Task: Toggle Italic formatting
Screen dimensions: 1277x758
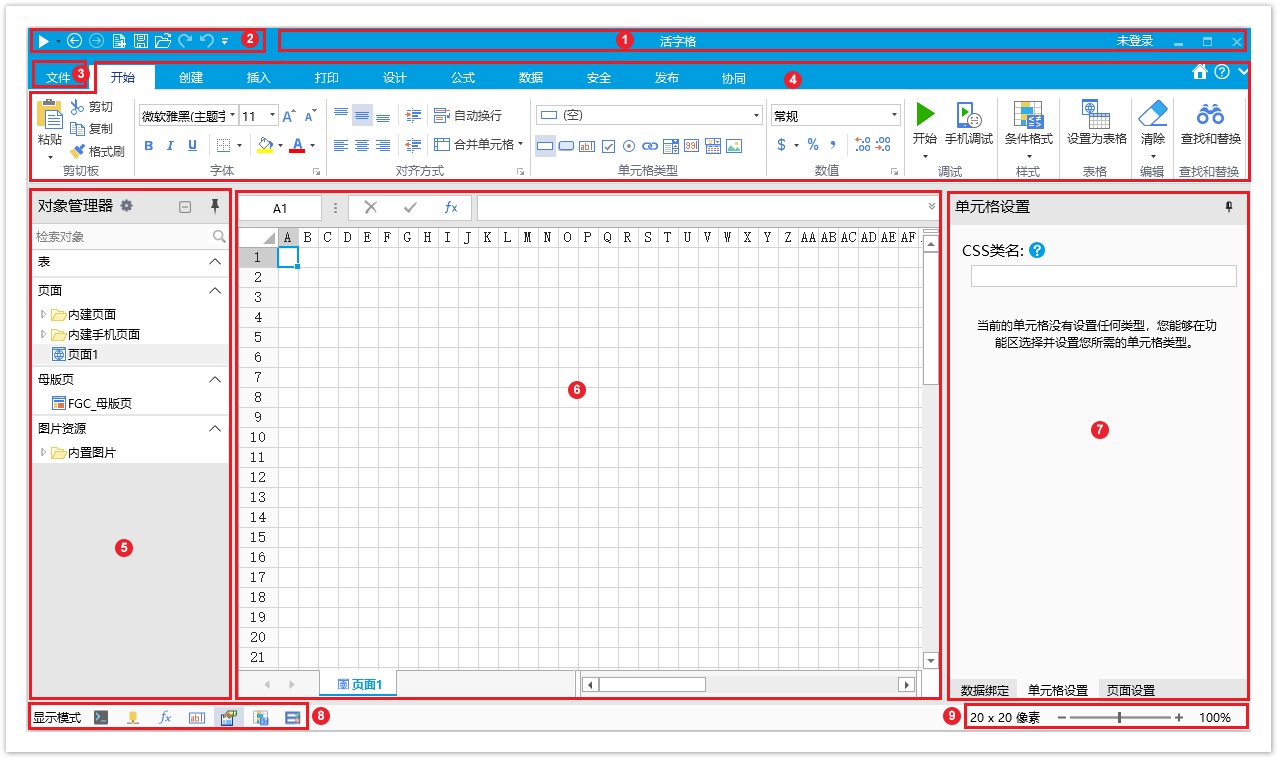Action: pyautogui.click(x=170, y=145)
